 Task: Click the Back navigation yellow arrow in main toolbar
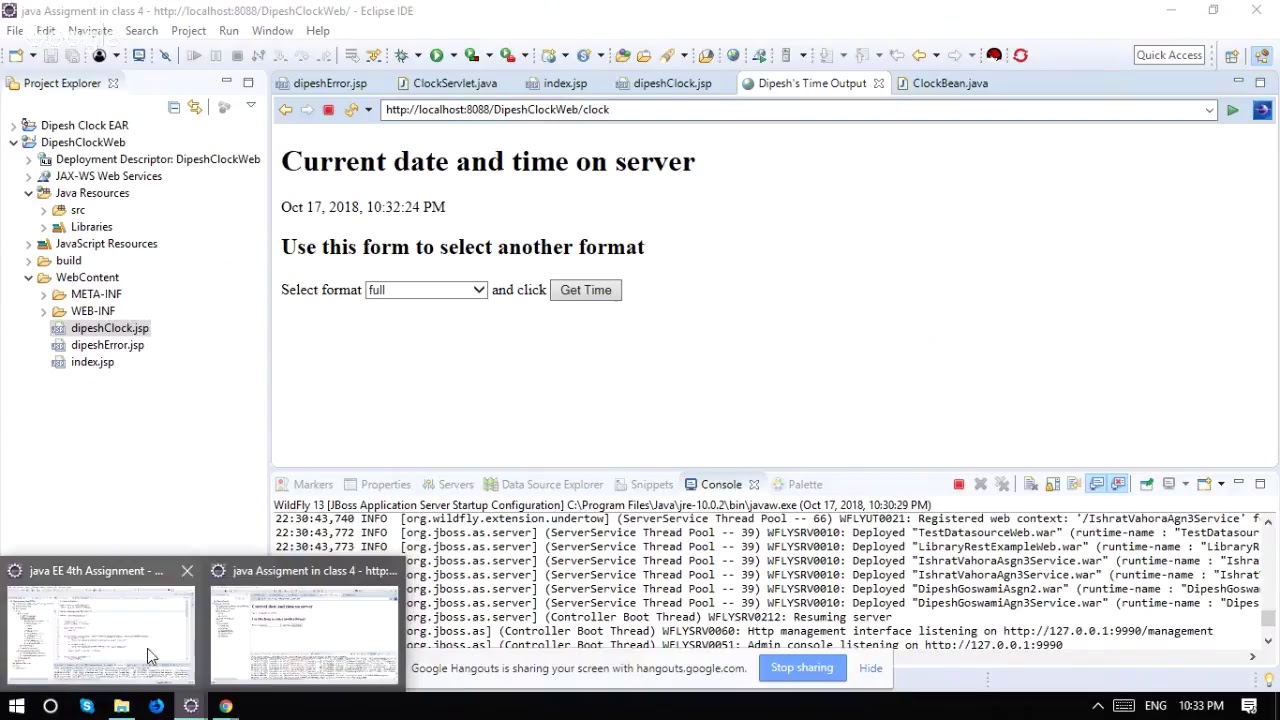918,55
